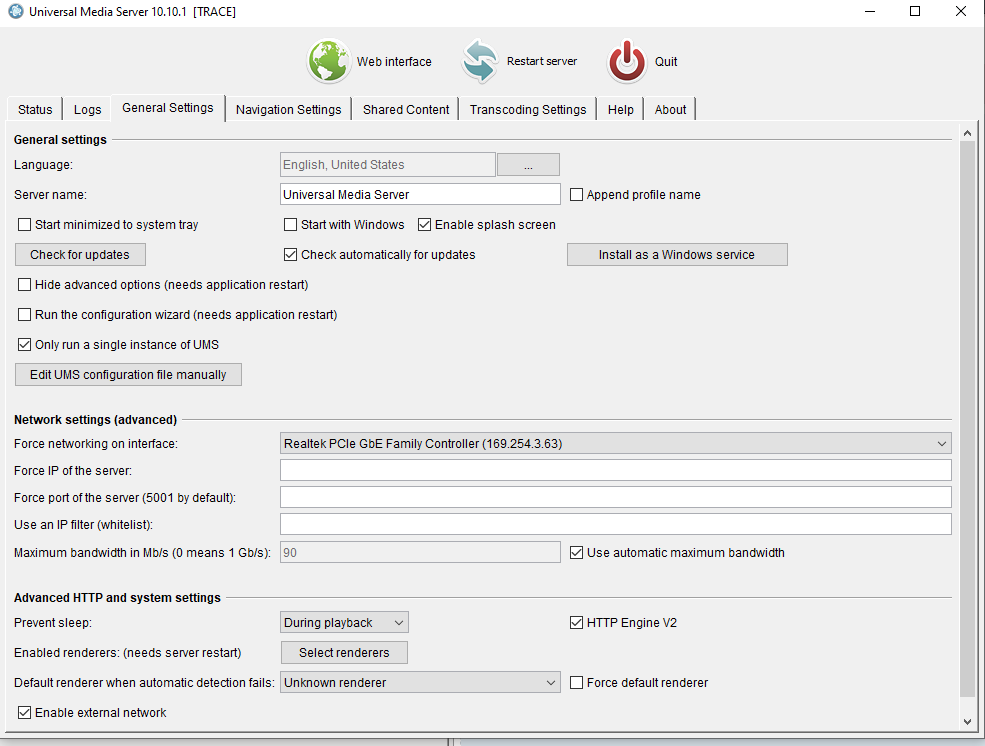
Task: Disable Enable external network checkbox
Action: click(x=24, y=713)
